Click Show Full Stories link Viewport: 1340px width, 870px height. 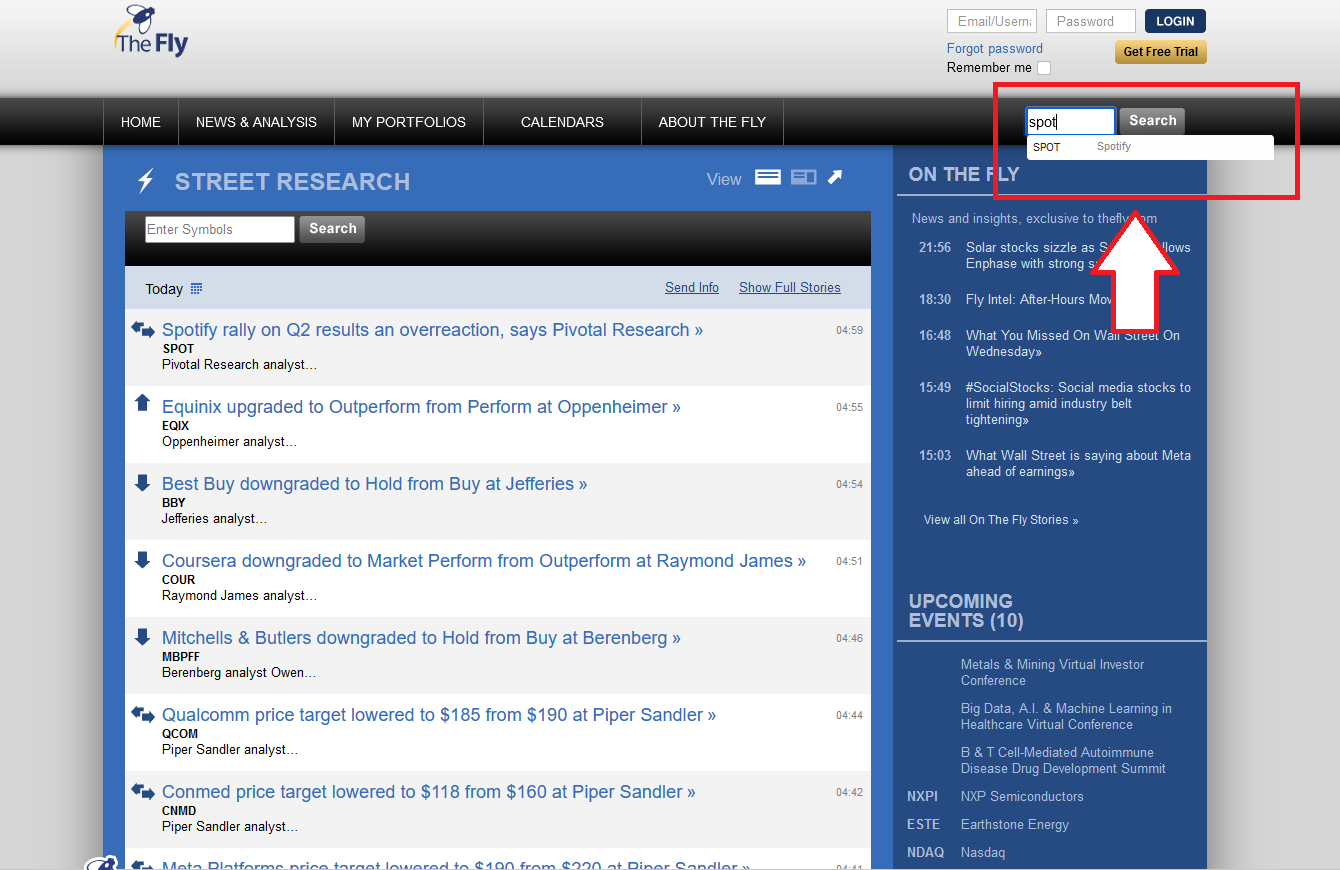click(x=790, y=287)
